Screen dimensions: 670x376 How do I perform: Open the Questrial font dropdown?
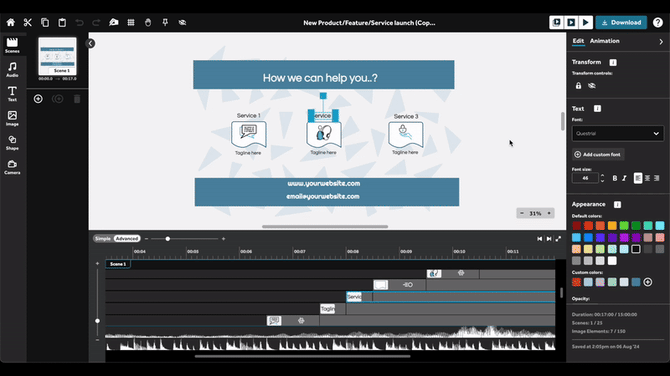pyautogui.click(x=618, y=133)
